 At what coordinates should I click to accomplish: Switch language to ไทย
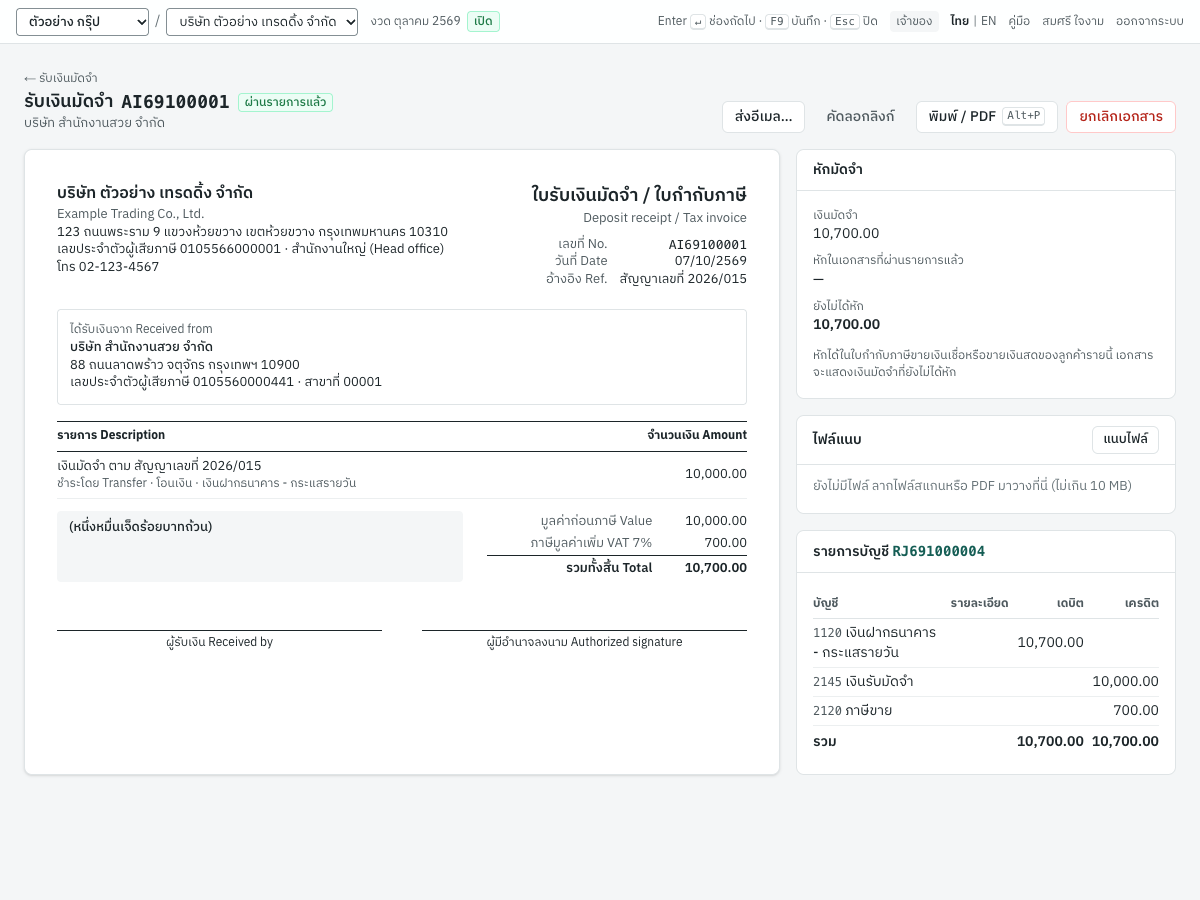click(959, 21)
